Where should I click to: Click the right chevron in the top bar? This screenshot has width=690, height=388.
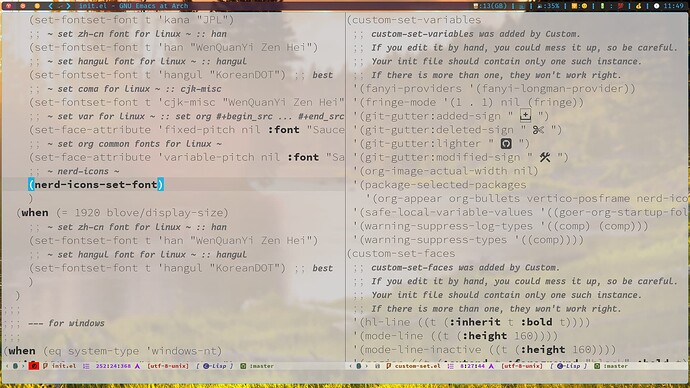pos(68,6)
